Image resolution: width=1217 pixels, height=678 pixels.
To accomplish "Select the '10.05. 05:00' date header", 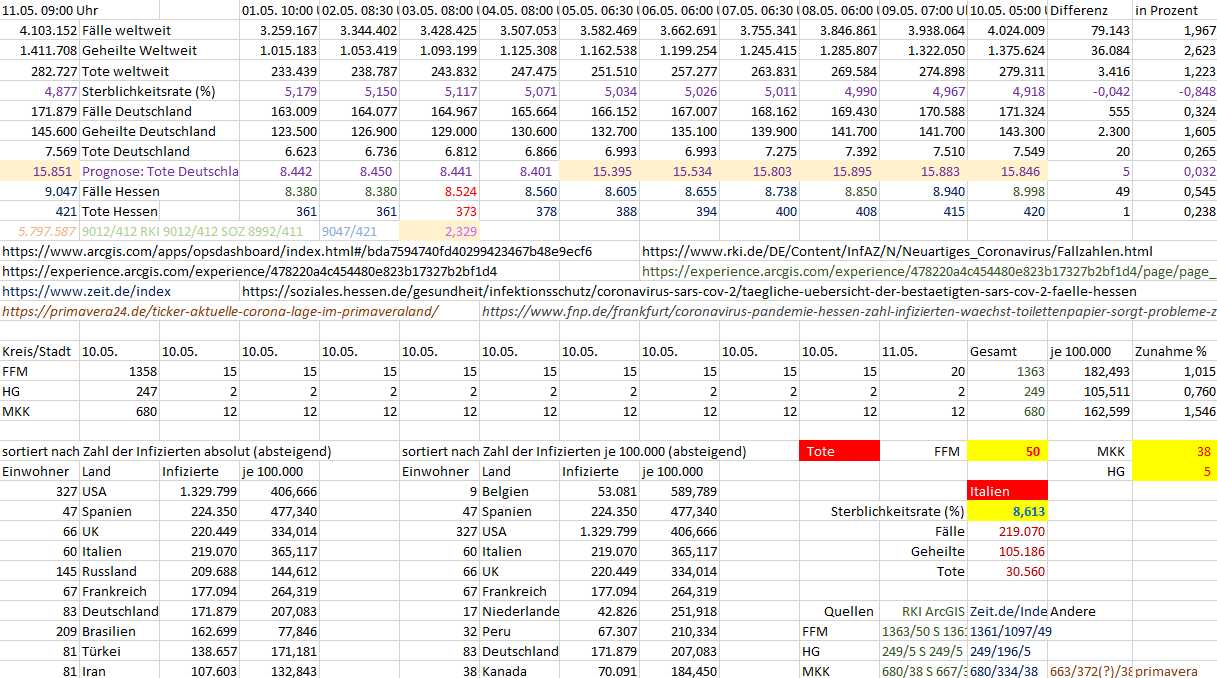I will [1008, 11].
